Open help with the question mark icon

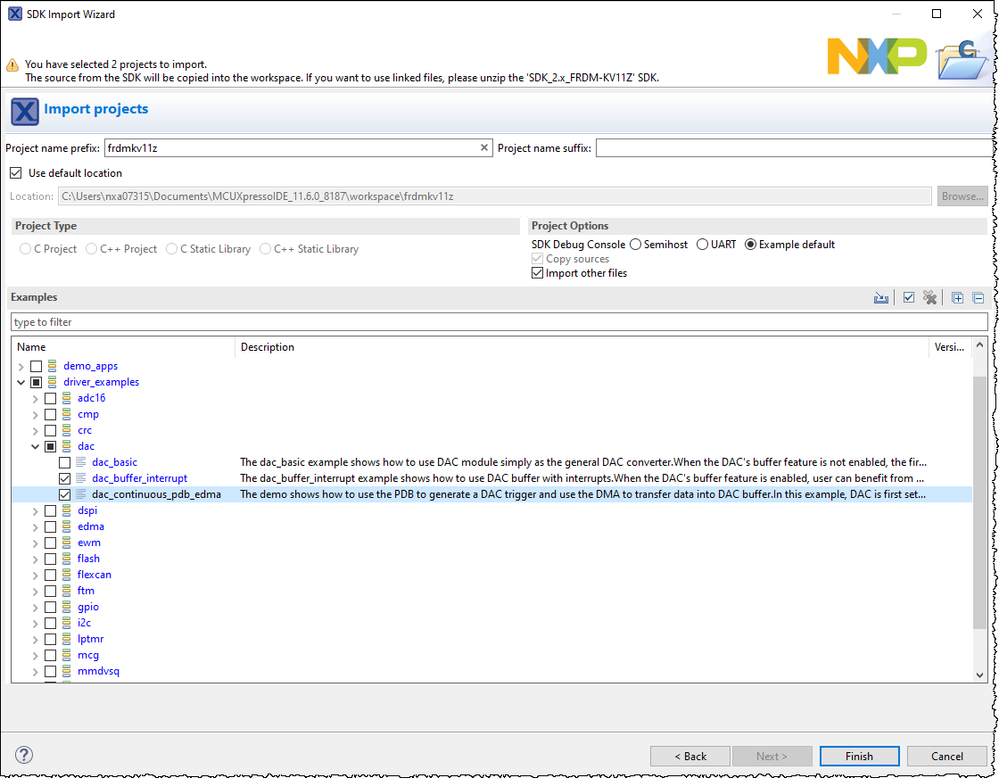coord(24,755)
